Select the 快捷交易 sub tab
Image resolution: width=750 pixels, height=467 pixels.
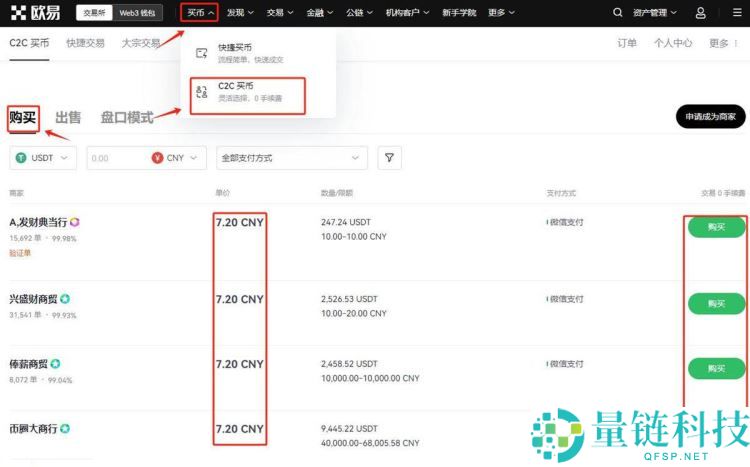tap(85, 43)
